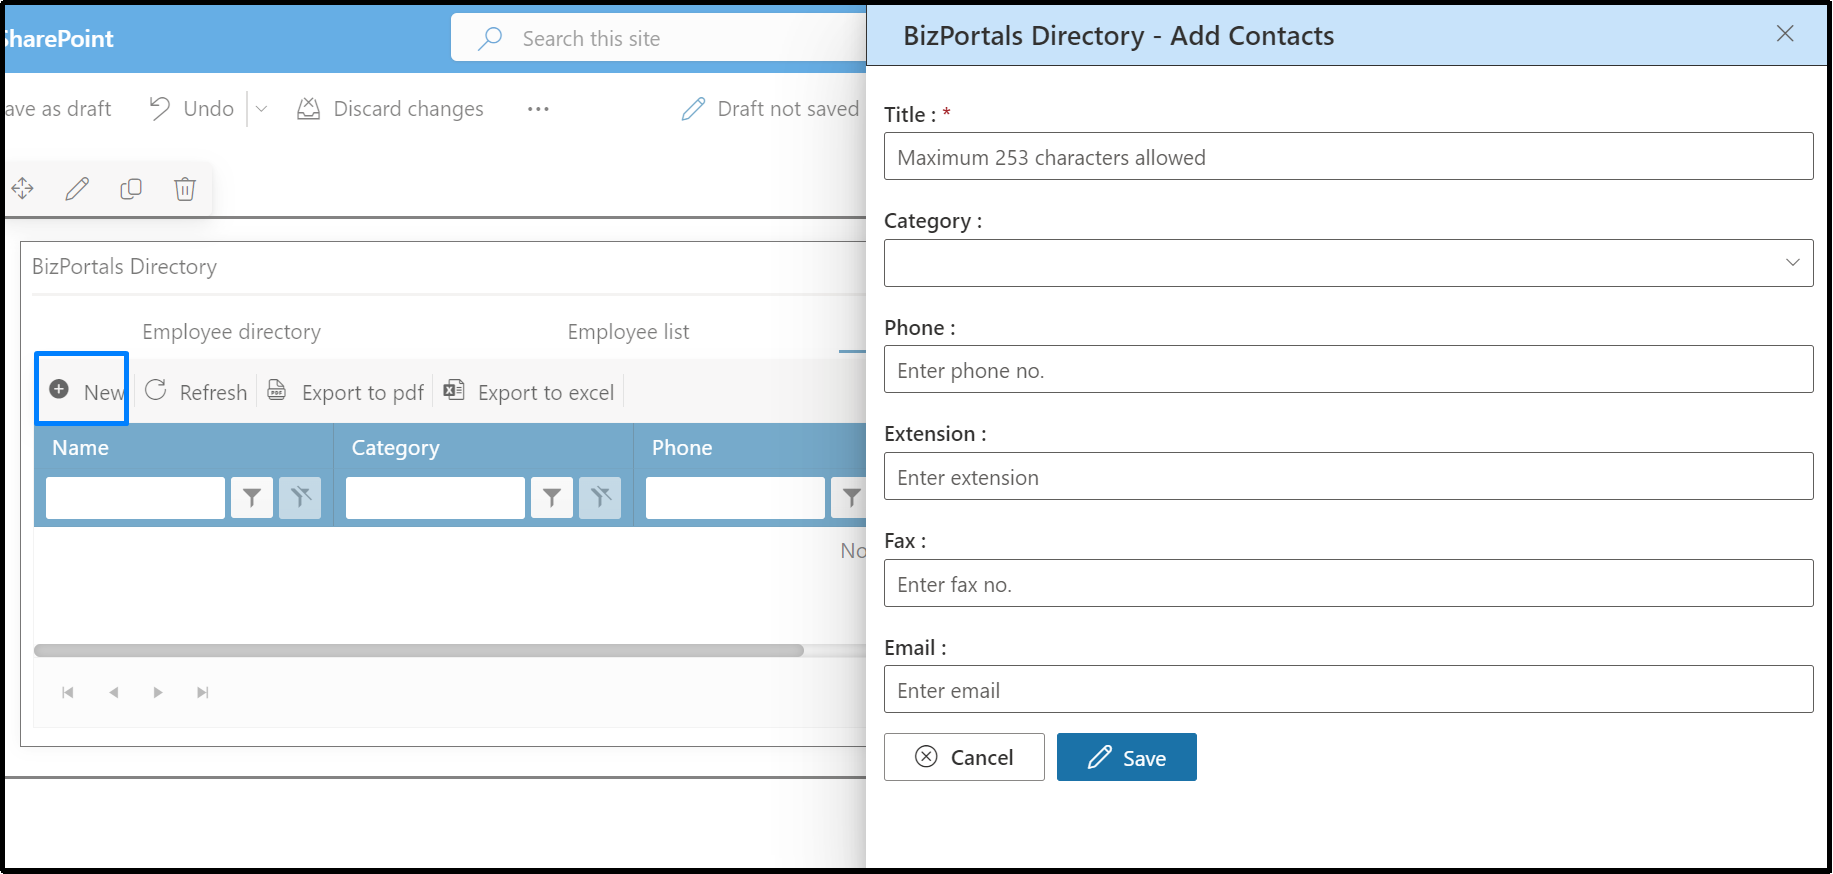Switch to Employee list tab
Image resolution: width=1833 pixels, height=874 pixels.
pyautogui.click(x=628, y=332)
